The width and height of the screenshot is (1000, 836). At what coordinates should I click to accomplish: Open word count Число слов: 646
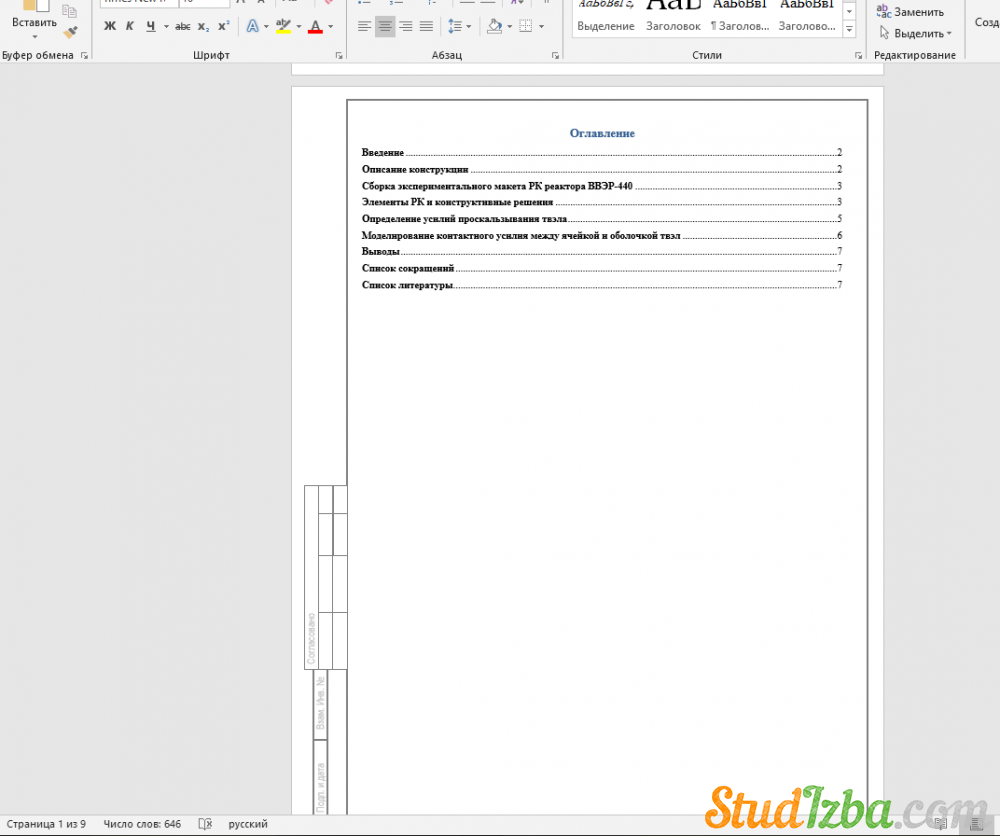(x=142, y=824)
